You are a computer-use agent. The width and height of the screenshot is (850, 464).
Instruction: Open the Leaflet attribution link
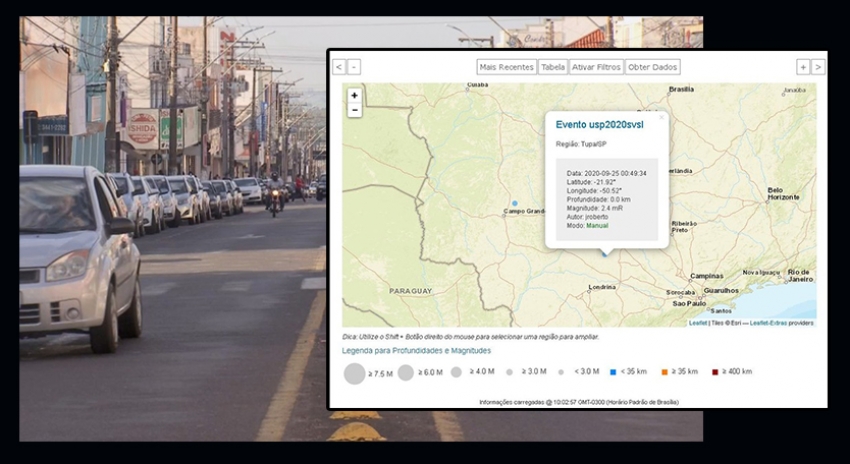(698, 323)
